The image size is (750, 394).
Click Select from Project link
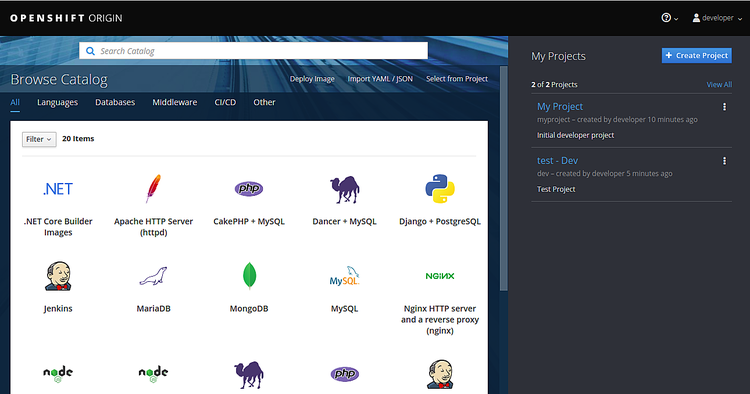[457, 79]
